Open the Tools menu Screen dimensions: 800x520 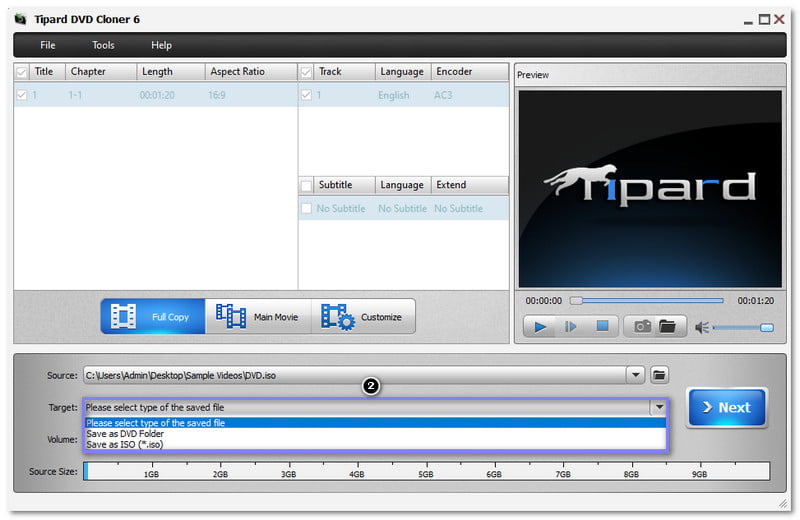[103, 45]
